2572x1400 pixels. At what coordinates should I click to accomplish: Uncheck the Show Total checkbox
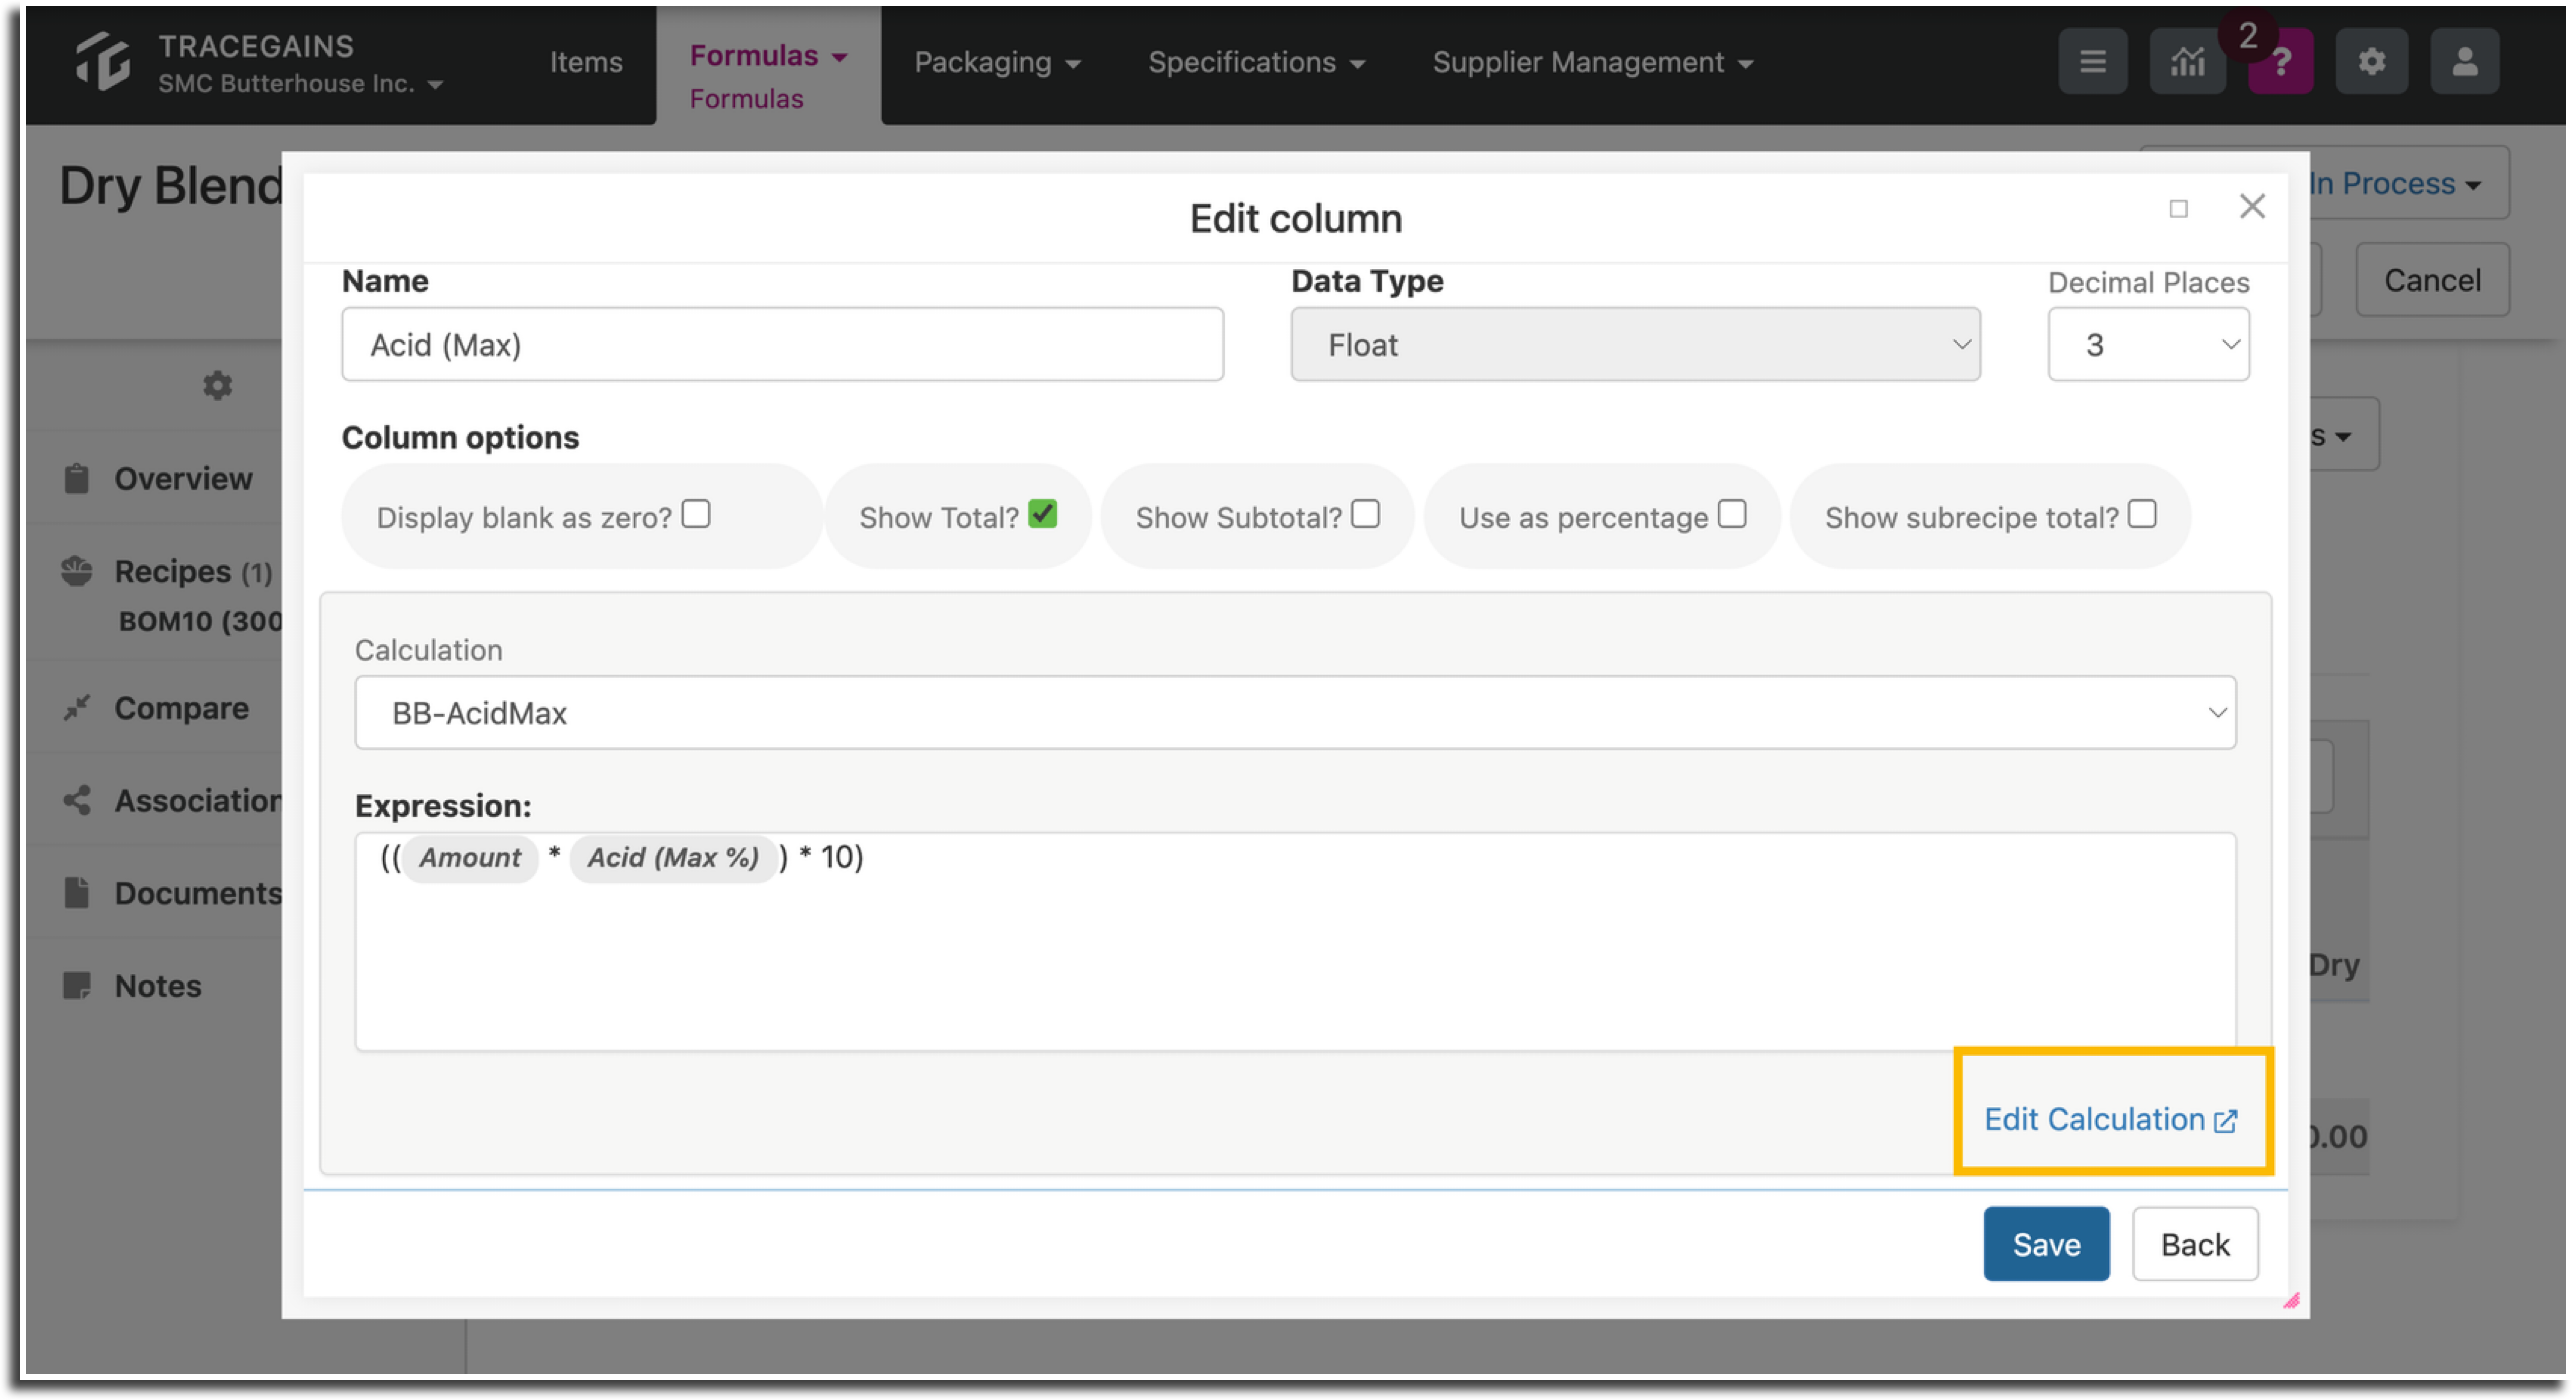1042,514
